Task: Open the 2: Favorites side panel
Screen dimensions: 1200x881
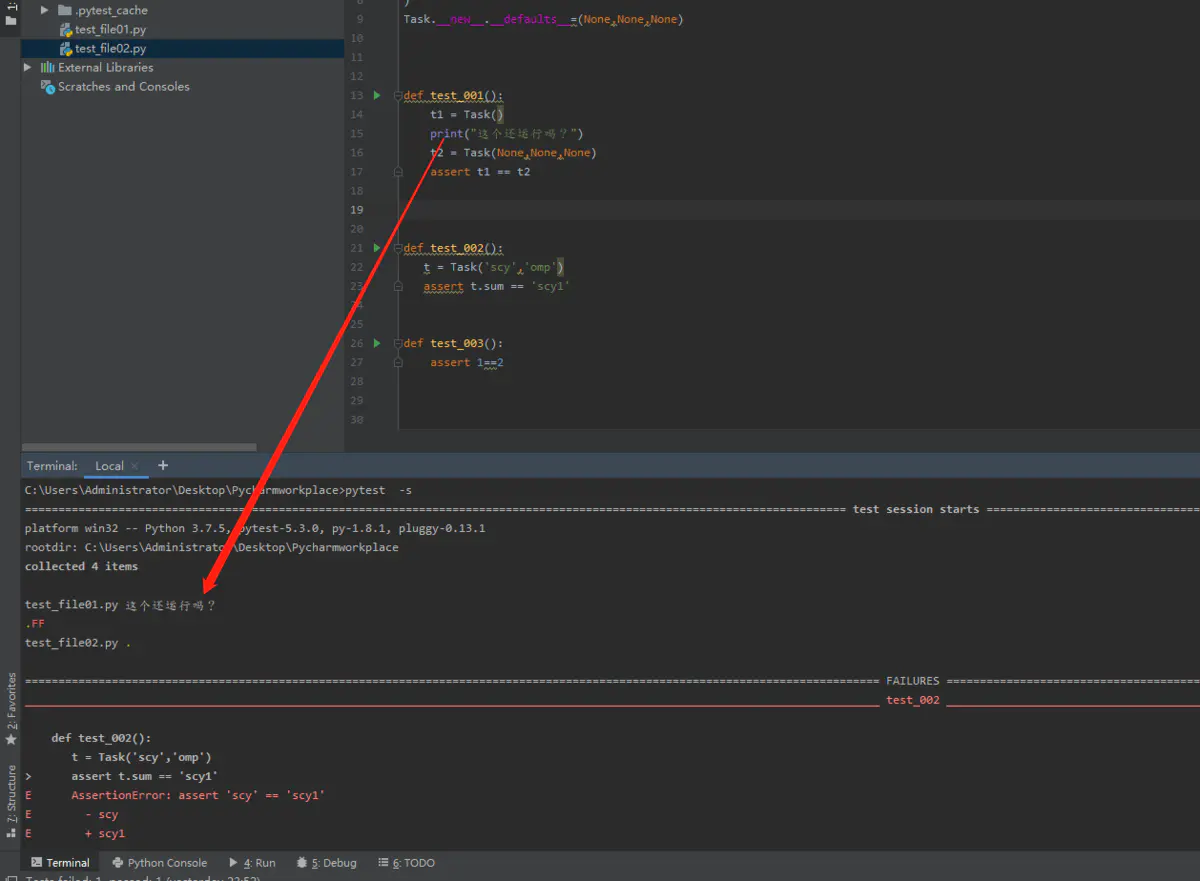Action: [11, 708]
